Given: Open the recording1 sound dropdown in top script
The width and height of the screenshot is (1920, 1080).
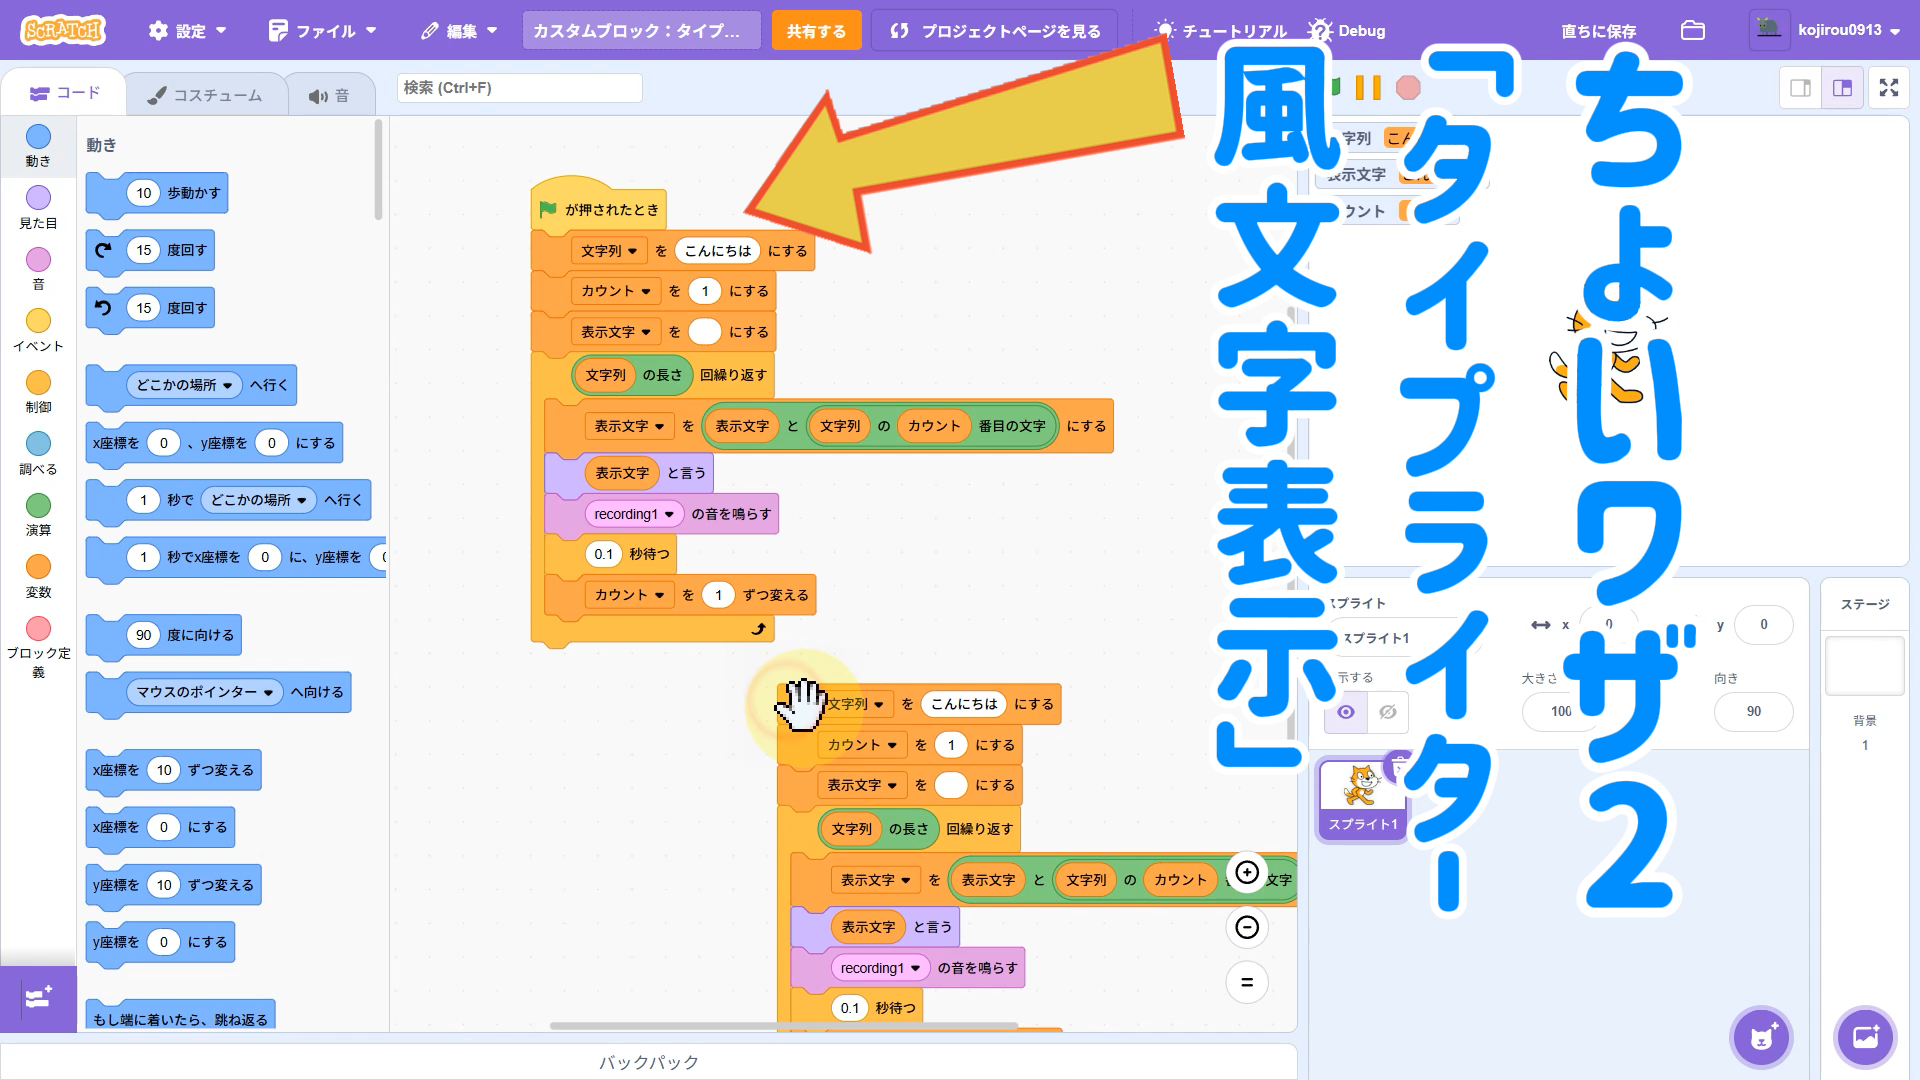Looking at the screenshot, I should (x=669, y=515).
